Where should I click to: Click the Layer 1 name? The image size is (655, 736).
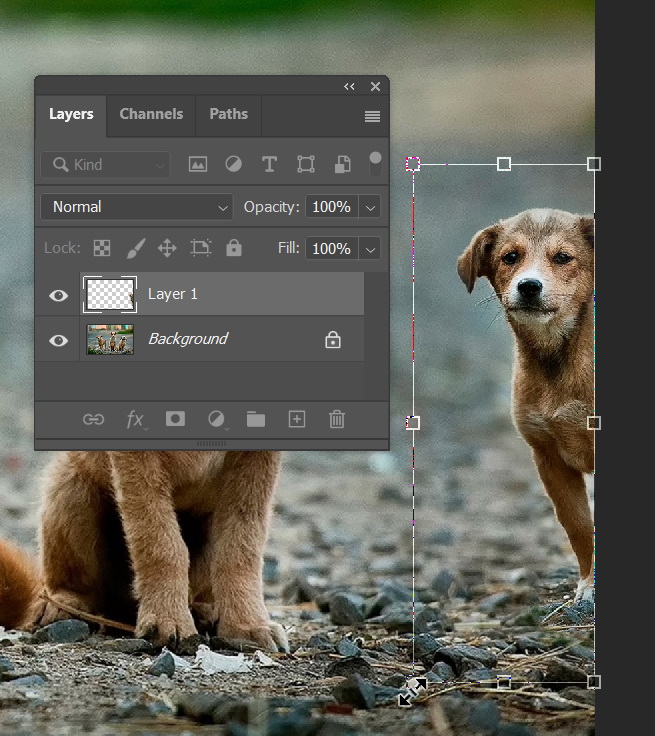(173, 294)
